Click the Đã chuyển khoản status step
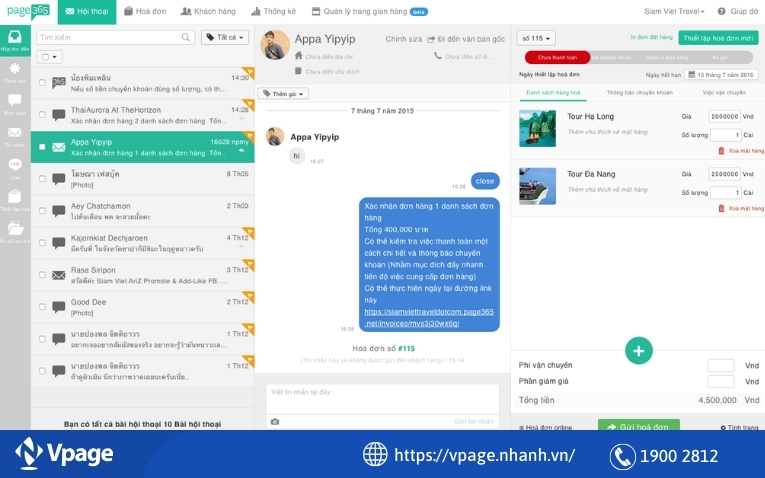765x478 pixels. click(x=612, y=58)
